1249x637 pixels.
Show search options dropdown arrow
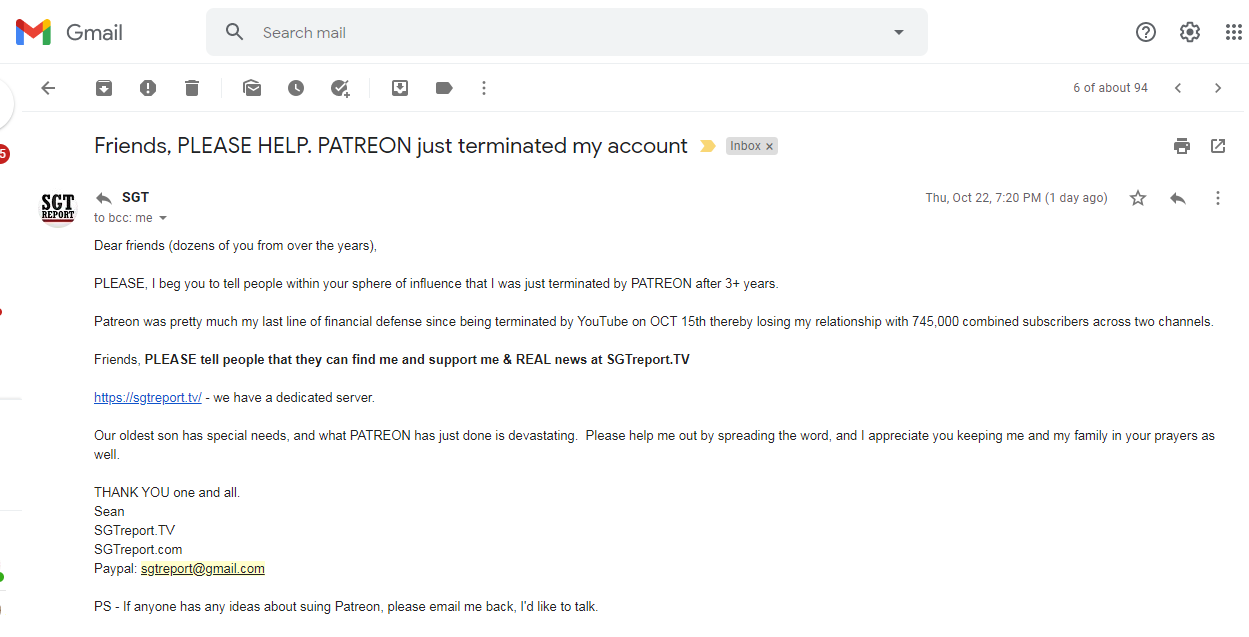coord(899,32)
